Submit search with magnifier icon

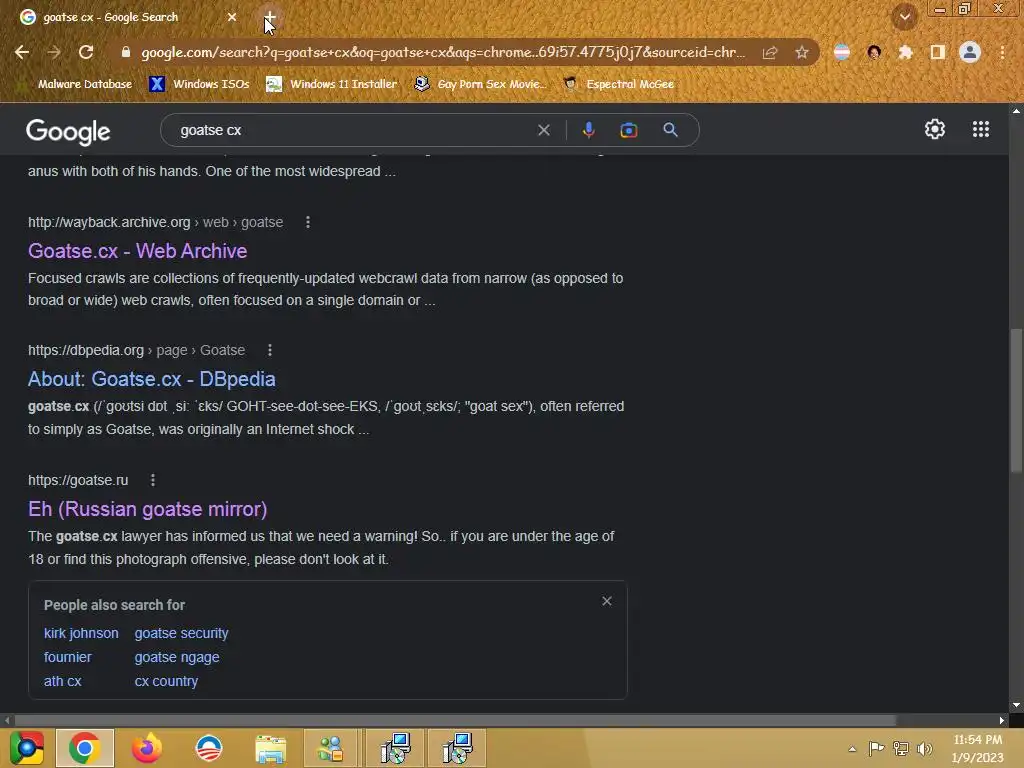[670, 130]
